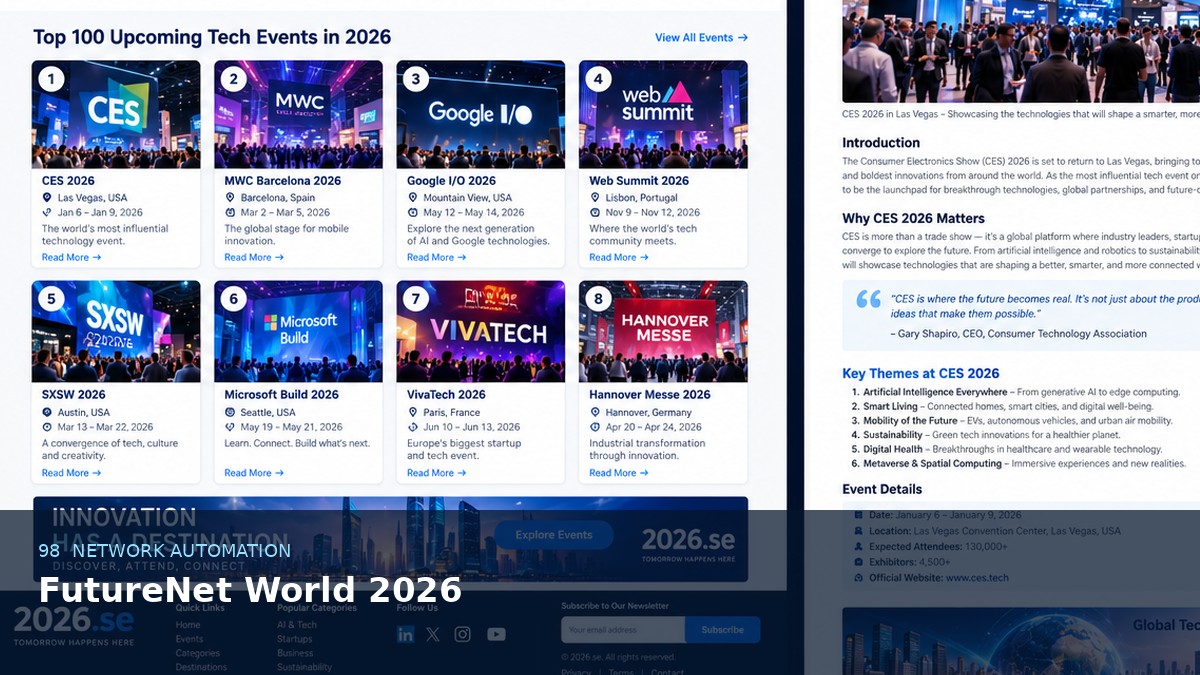Screen dimensions: 1200x675
Task: Open Business popular category
Action: pyautogui.click(x=295, y=653)
